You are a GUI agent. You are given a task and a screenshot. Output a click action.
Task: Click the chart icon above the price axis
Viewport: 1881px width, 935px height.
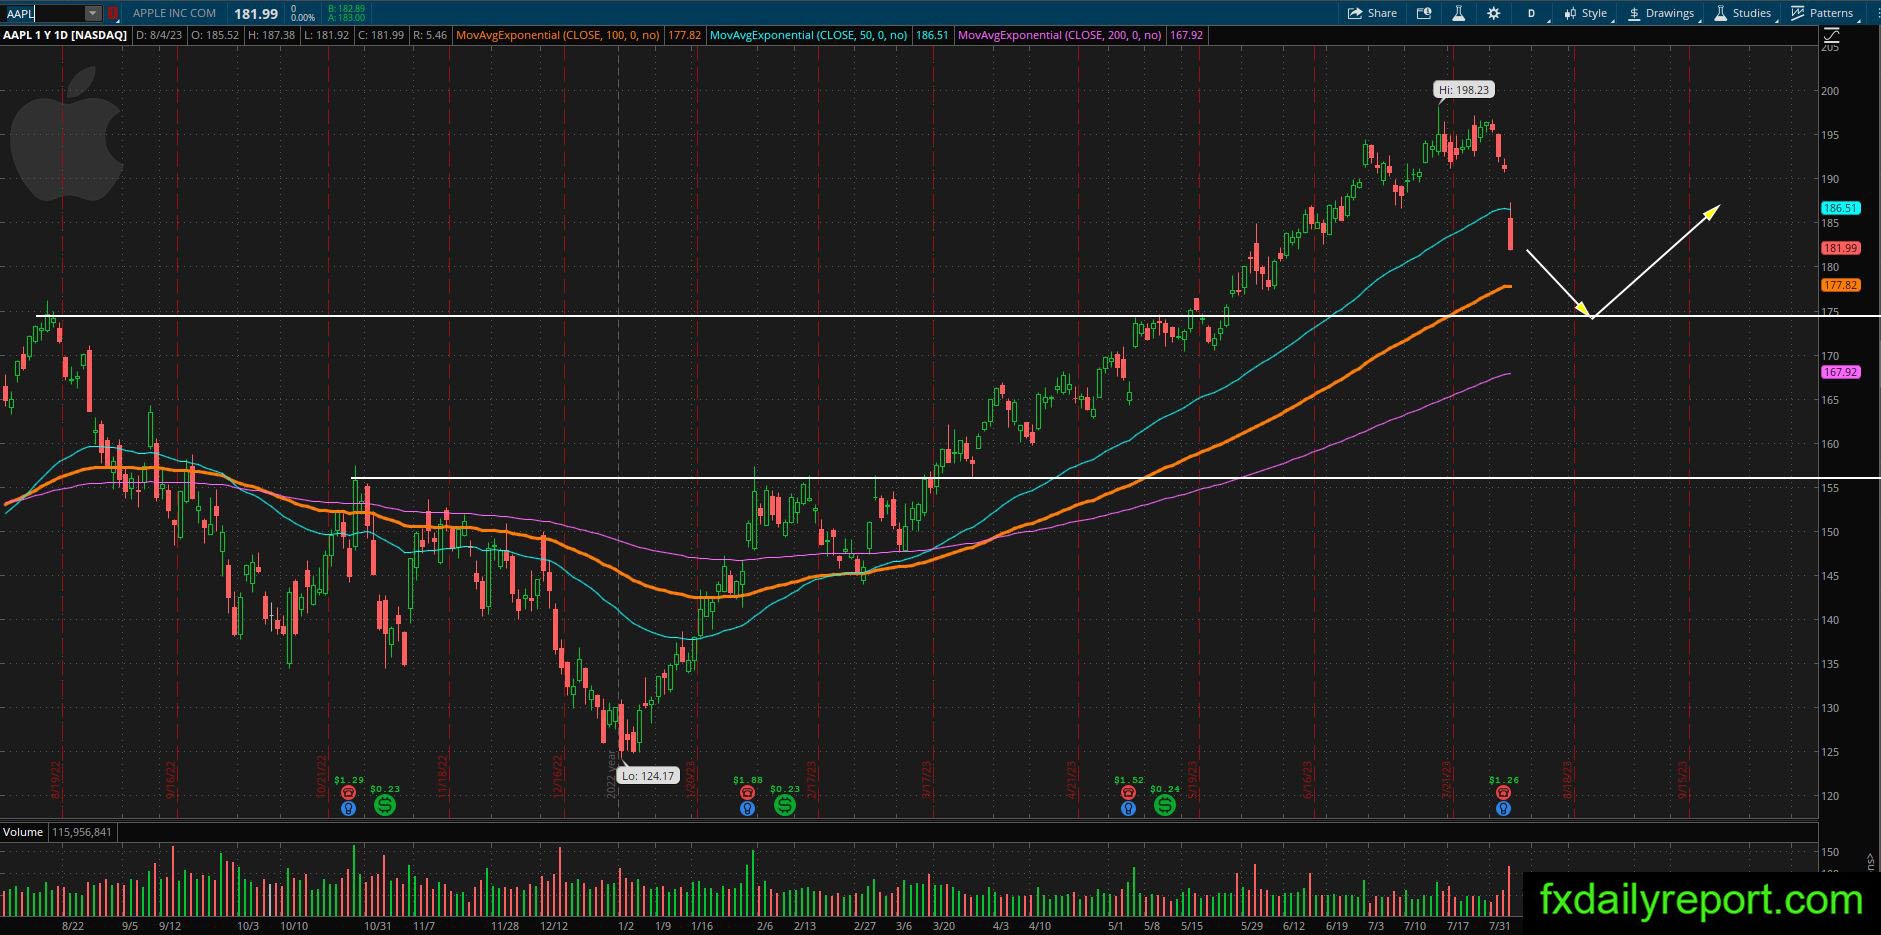pos(1831,35)
